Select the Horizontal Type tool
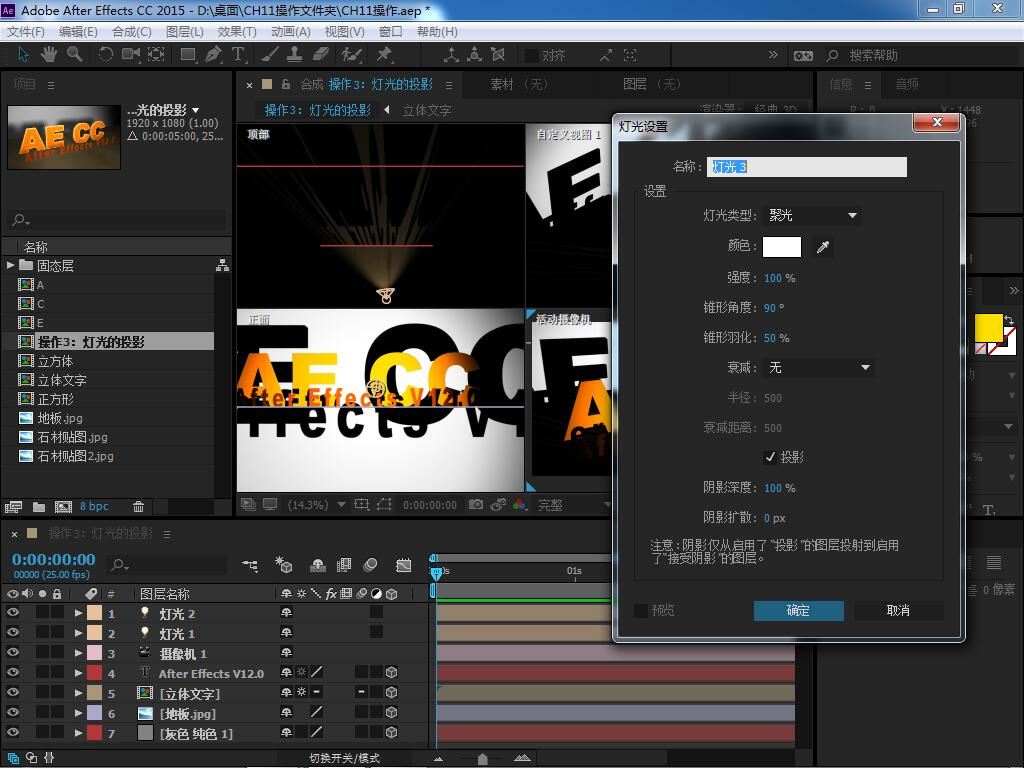The width and height of the screenshot is (1024, 768). tap(238, 55)
